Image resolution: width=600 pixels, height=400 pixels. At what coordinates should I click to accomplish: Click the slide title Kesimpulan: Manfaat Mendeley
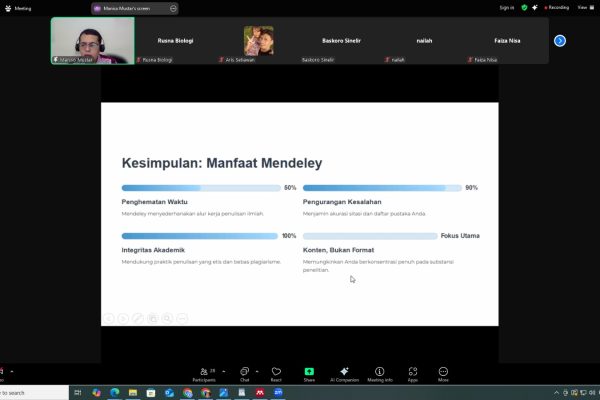click(222, 163)
